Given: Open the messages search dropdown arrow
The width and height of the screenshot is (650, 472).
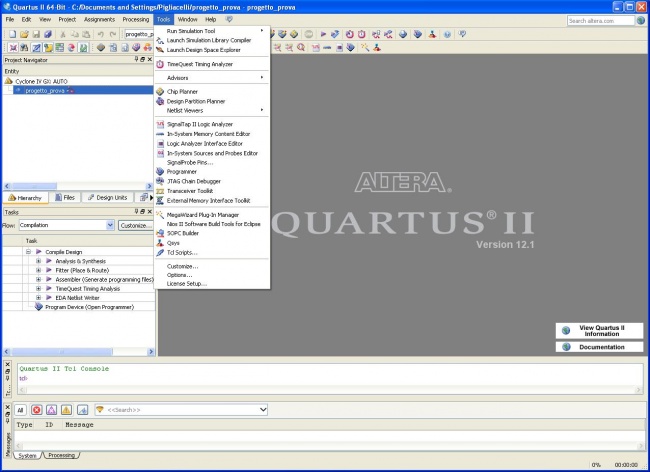Looking at the screenshot, I should click(x=263, y=410).
